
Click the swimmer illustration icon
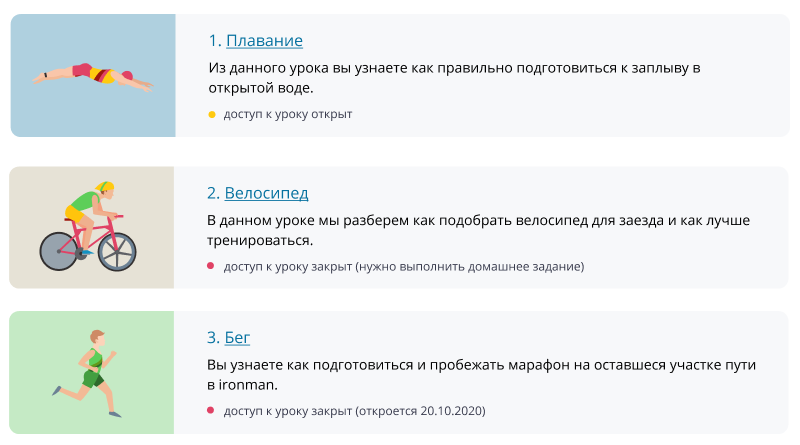pos(93,77)
